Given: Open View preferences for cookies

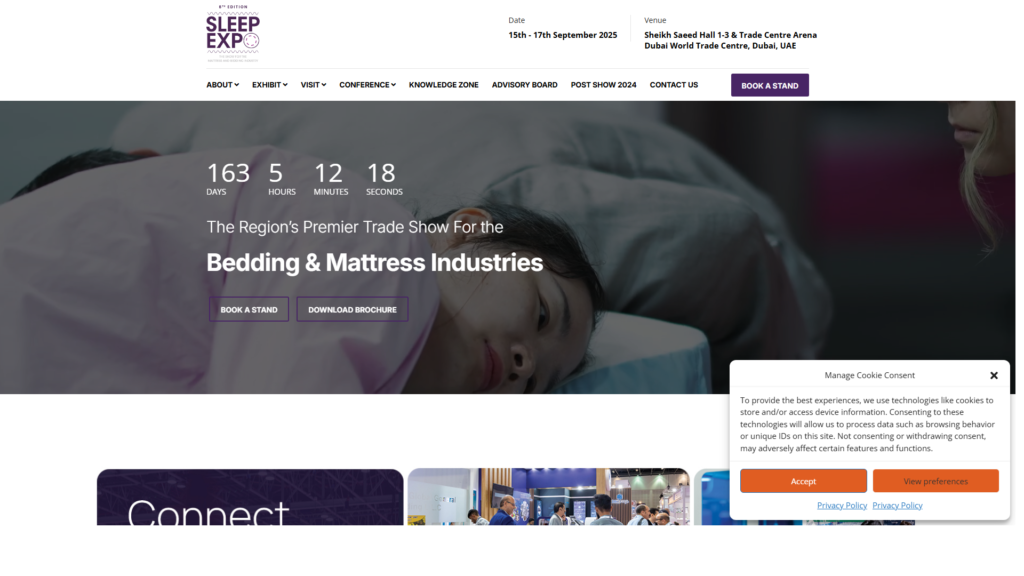Looking at the screenshot, I should pos(935,481).
